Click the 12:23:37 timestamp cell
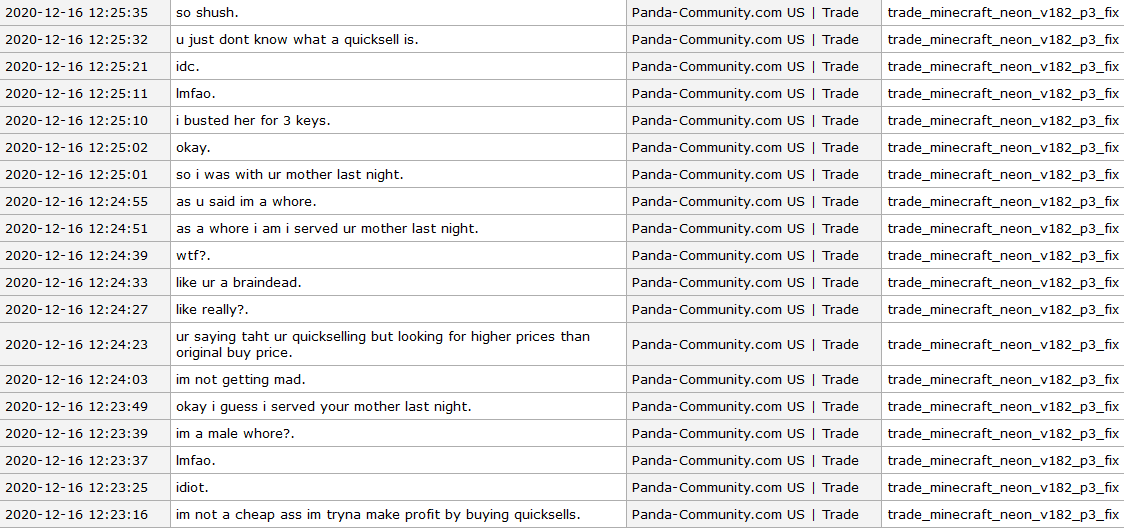The width and height of the screenshot is (1124, 528). (76, 461)
